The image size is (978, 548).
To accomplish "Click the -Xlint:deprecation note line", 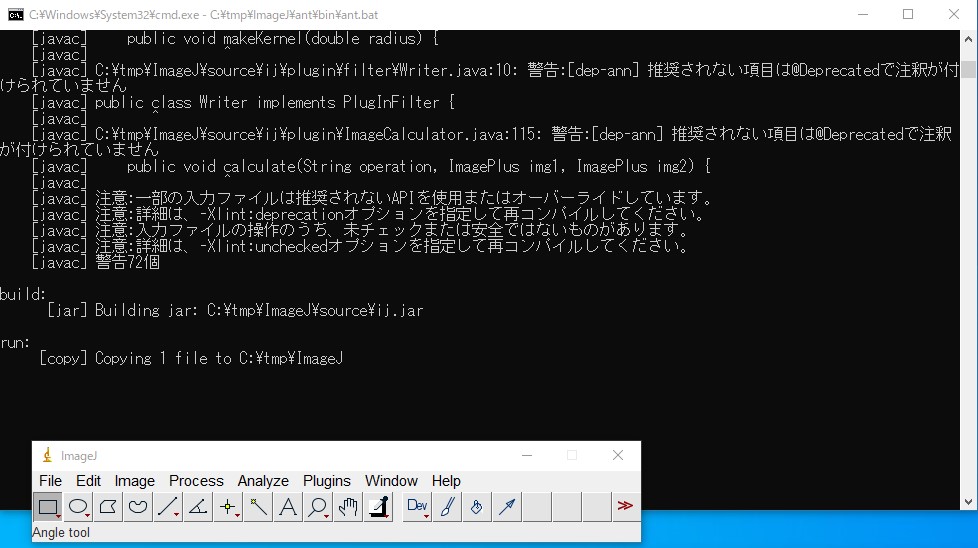I will pyautogui.click(x=369, y=214).
